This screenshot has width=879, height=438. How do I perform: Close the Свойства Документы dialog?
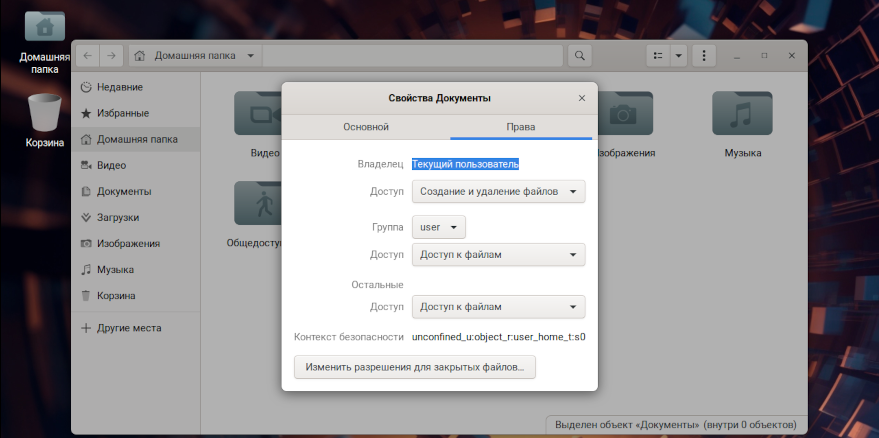click(582, 98)
